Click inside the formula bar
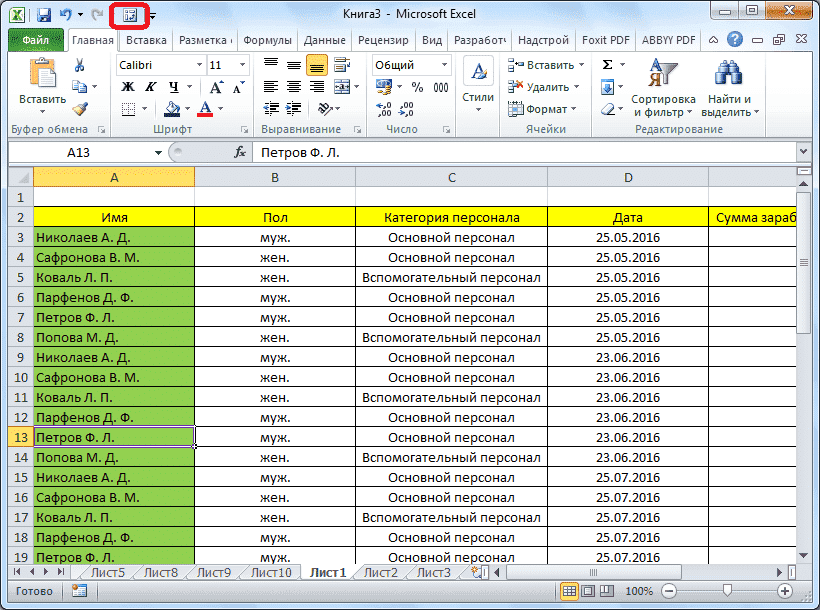 click(400, 152)
